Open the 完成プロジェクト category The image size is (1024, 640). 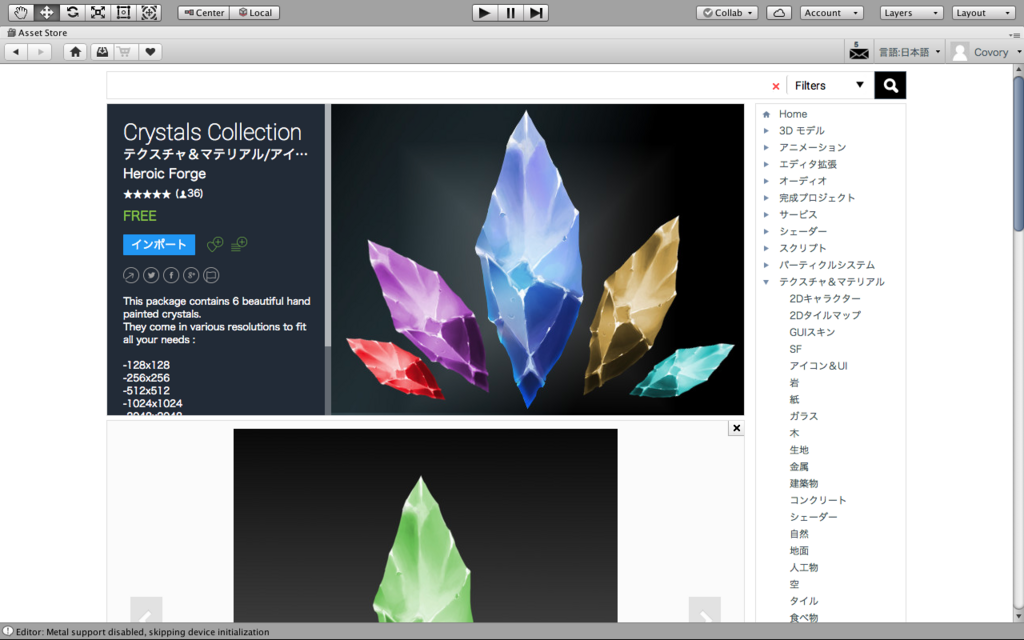pyautogui.click(x=817, y=198)
